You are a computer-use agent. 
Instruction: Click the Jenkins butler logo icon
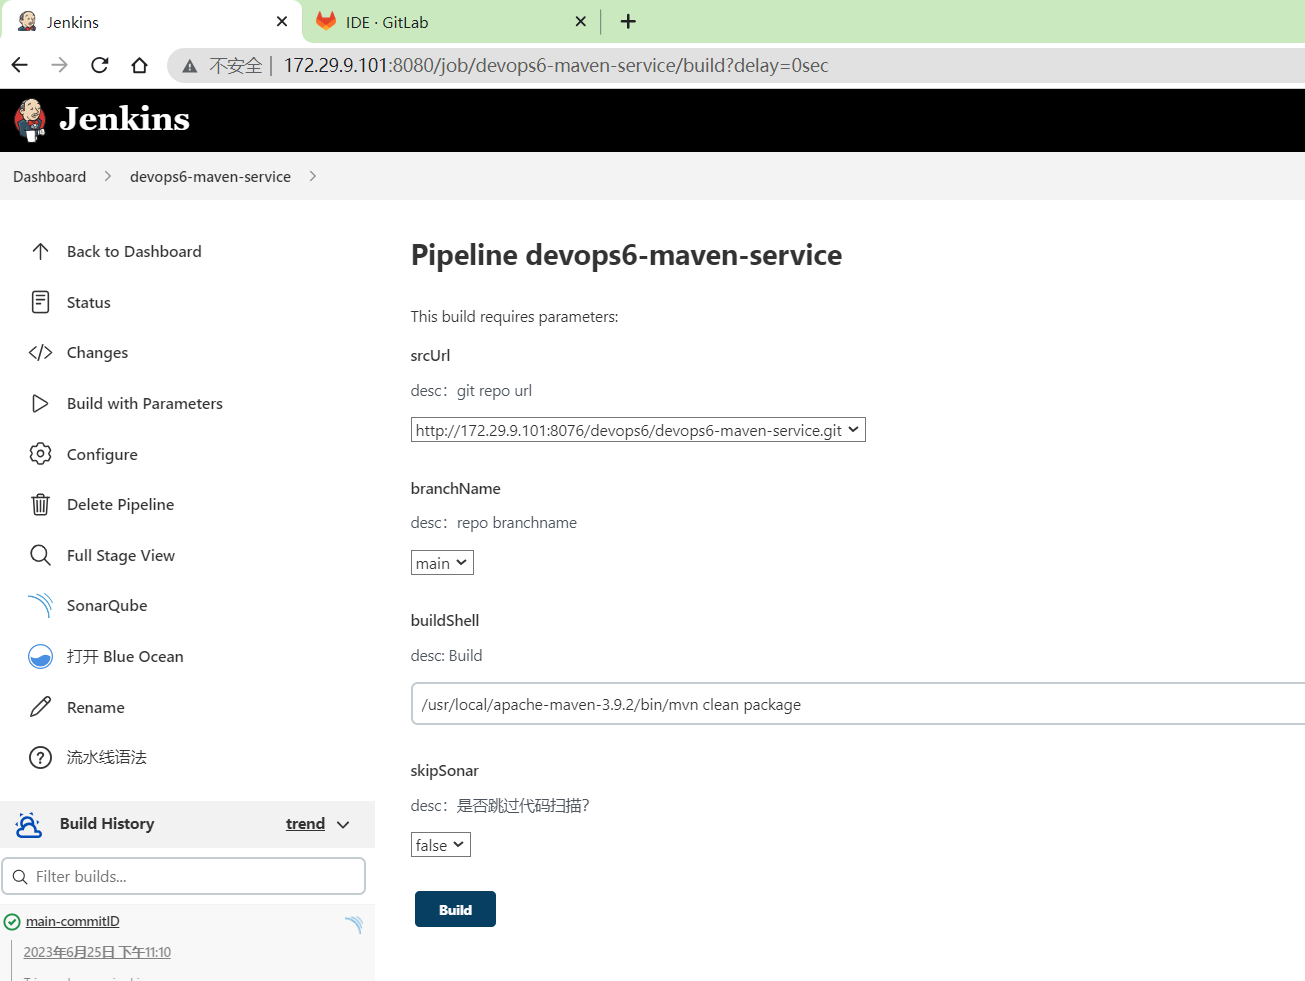click(x=30, y=120)
